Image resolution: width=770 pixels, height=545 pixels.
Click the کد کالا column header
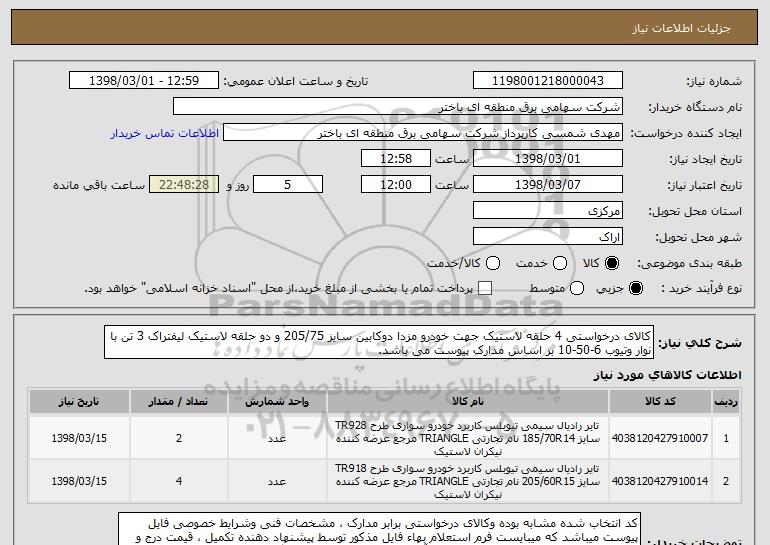(x=660, y=402)
